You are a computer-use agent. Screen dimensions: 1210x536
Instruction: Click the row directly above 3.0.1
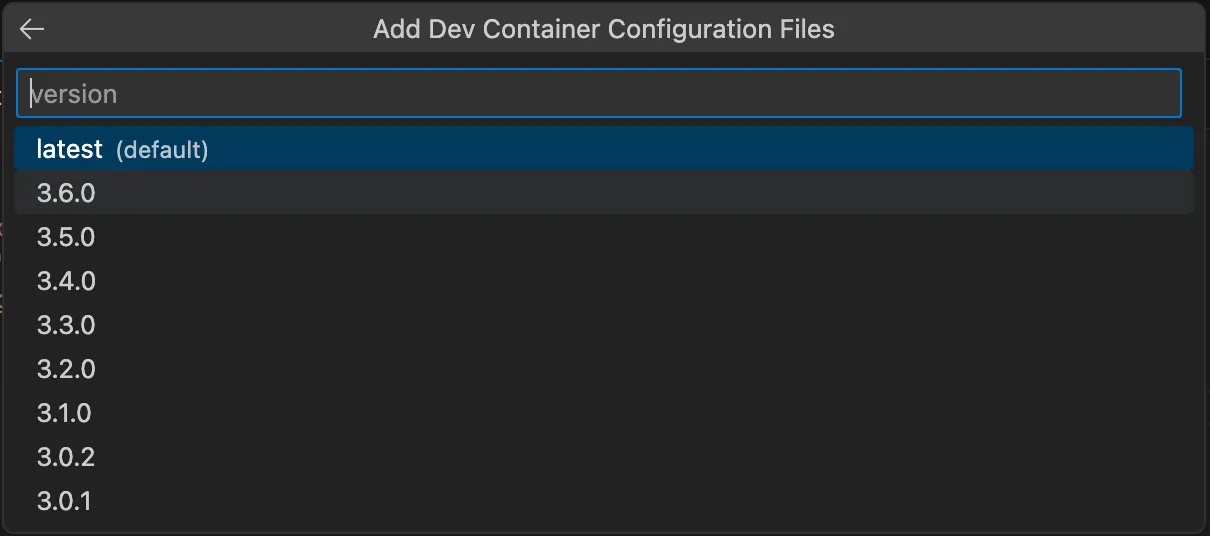coord(603,457)
